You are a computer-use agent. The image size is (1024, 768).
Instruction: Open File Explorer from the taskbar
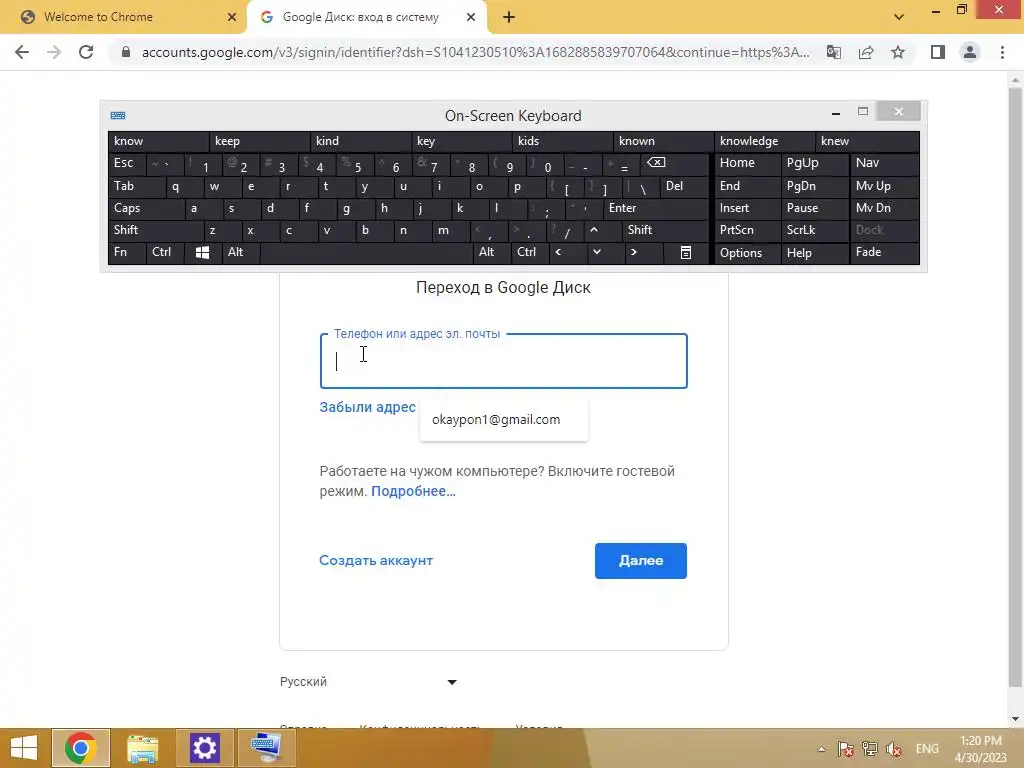click(x=142, y=748)
